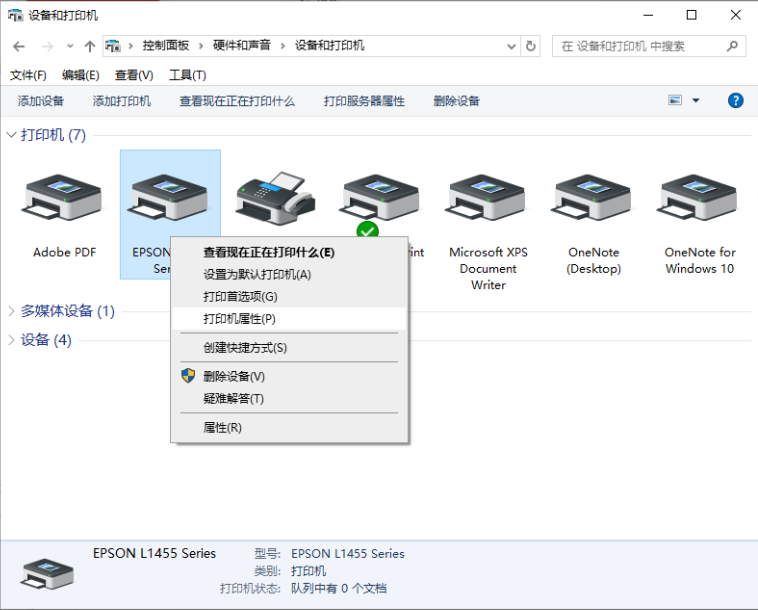The height and width of the screenshot is (610, 758).
Task: Click 硬件和声音 in the breadcrumb path
Action: click(x=242, y=46)
